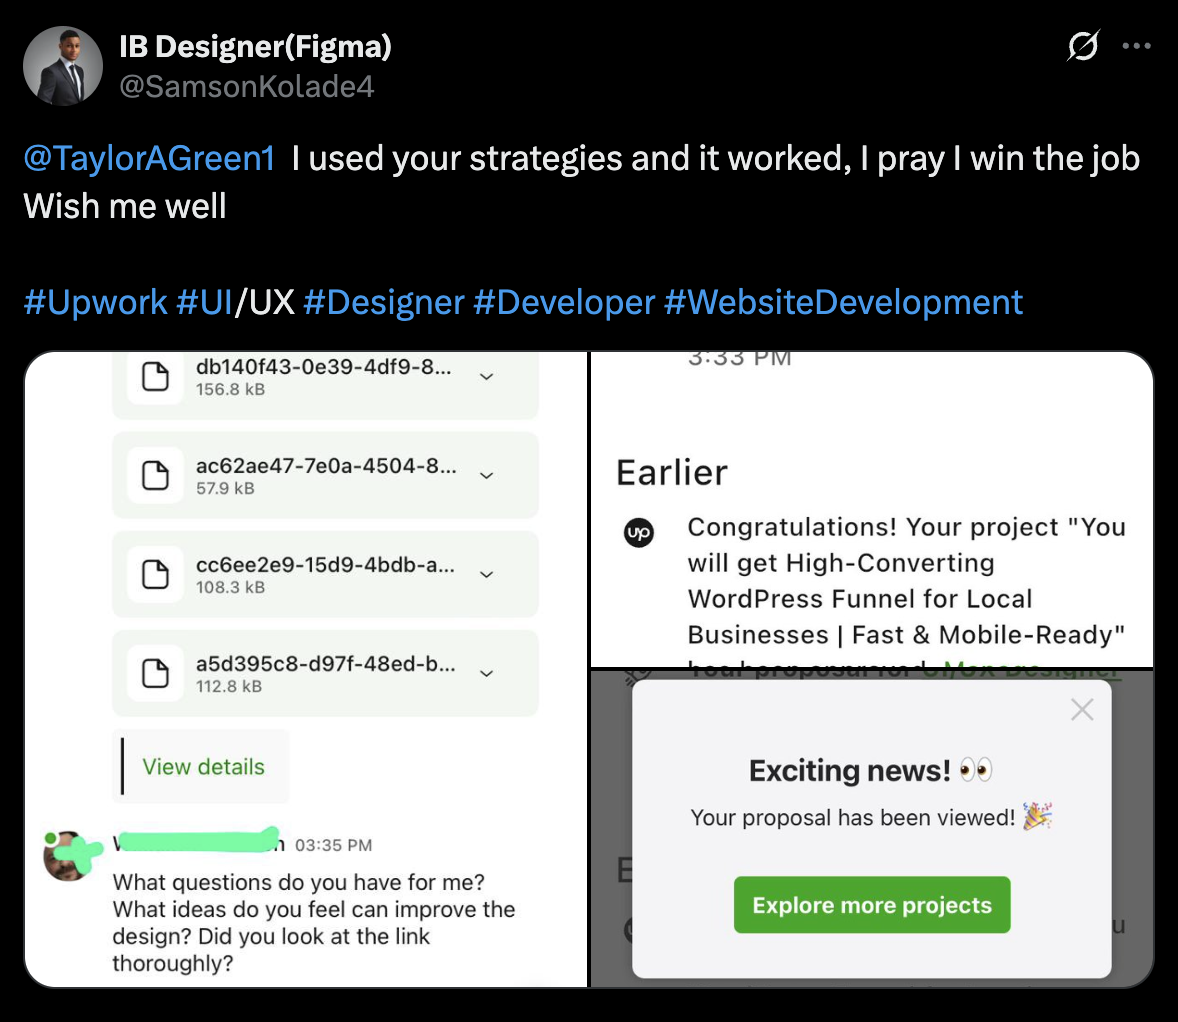
Task: Expand the ac62ae47 file chevron
Action: click(487, 476)
